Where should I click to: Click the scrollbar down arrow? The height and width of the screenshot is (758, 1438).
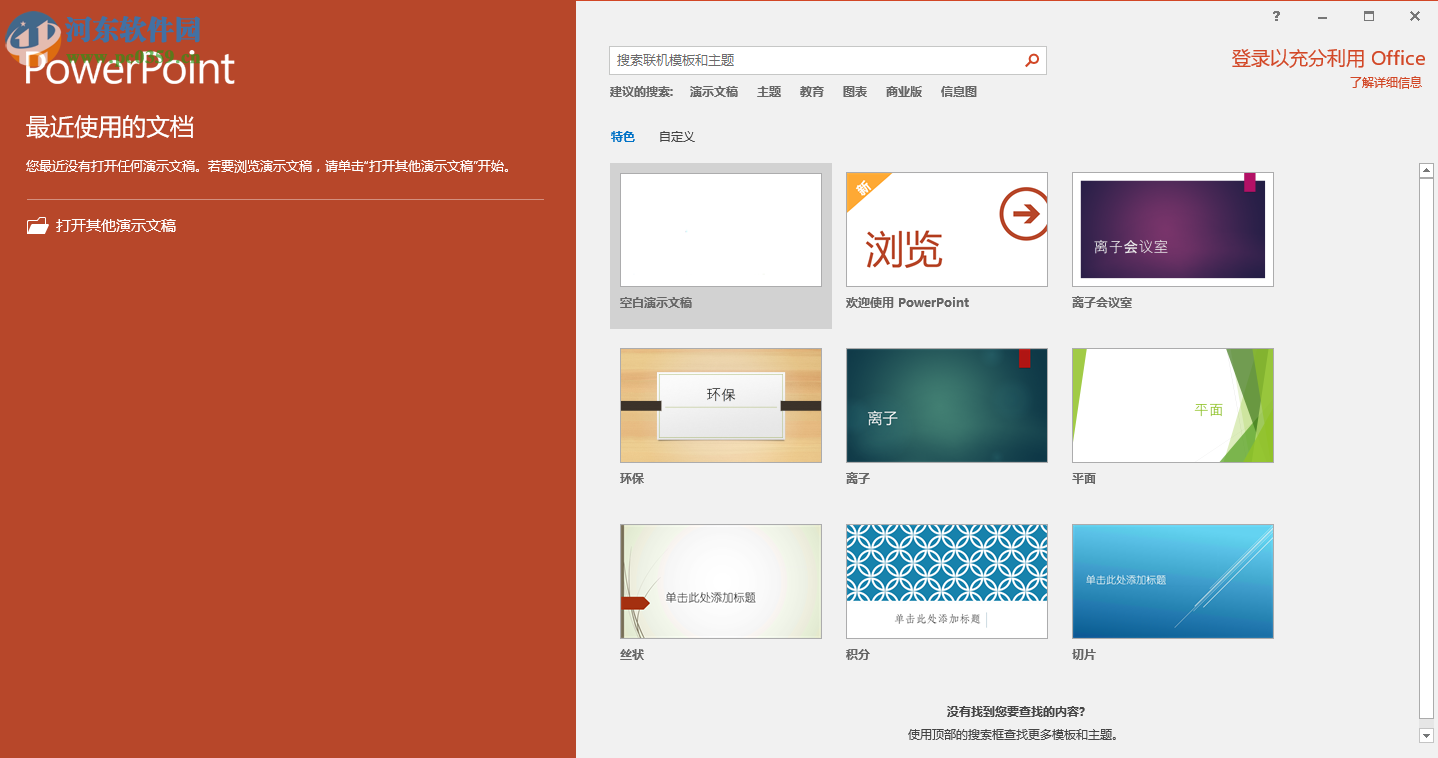click(1427, 737)
